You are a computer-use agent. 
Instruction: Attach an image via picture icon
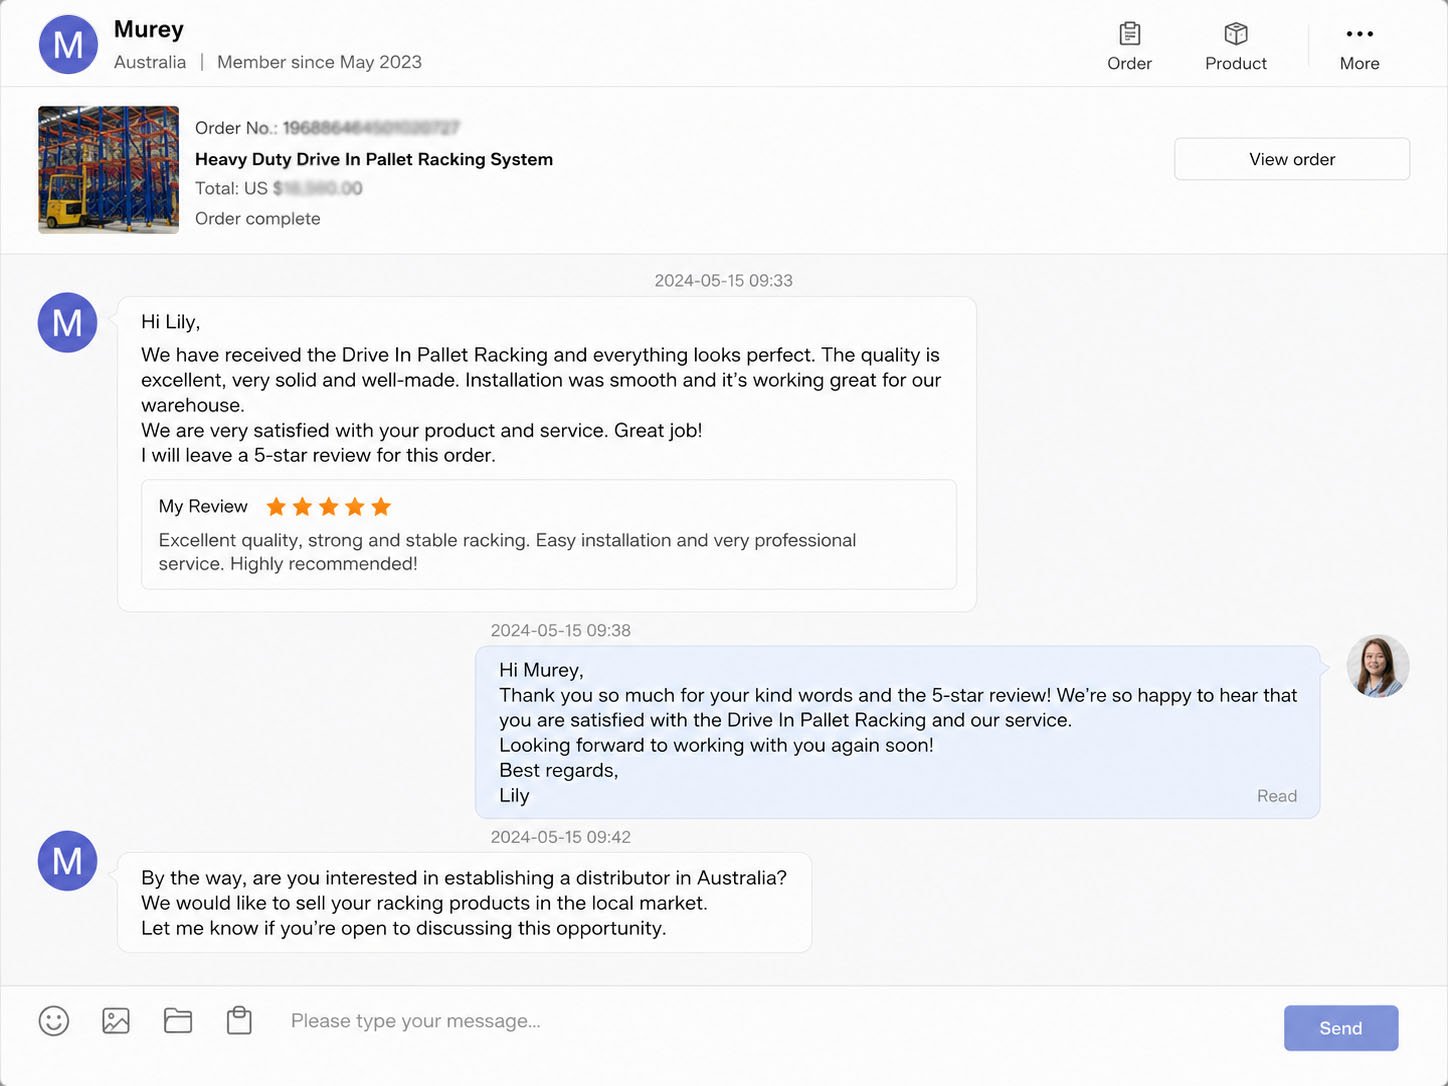click(x=116, y=1021)
